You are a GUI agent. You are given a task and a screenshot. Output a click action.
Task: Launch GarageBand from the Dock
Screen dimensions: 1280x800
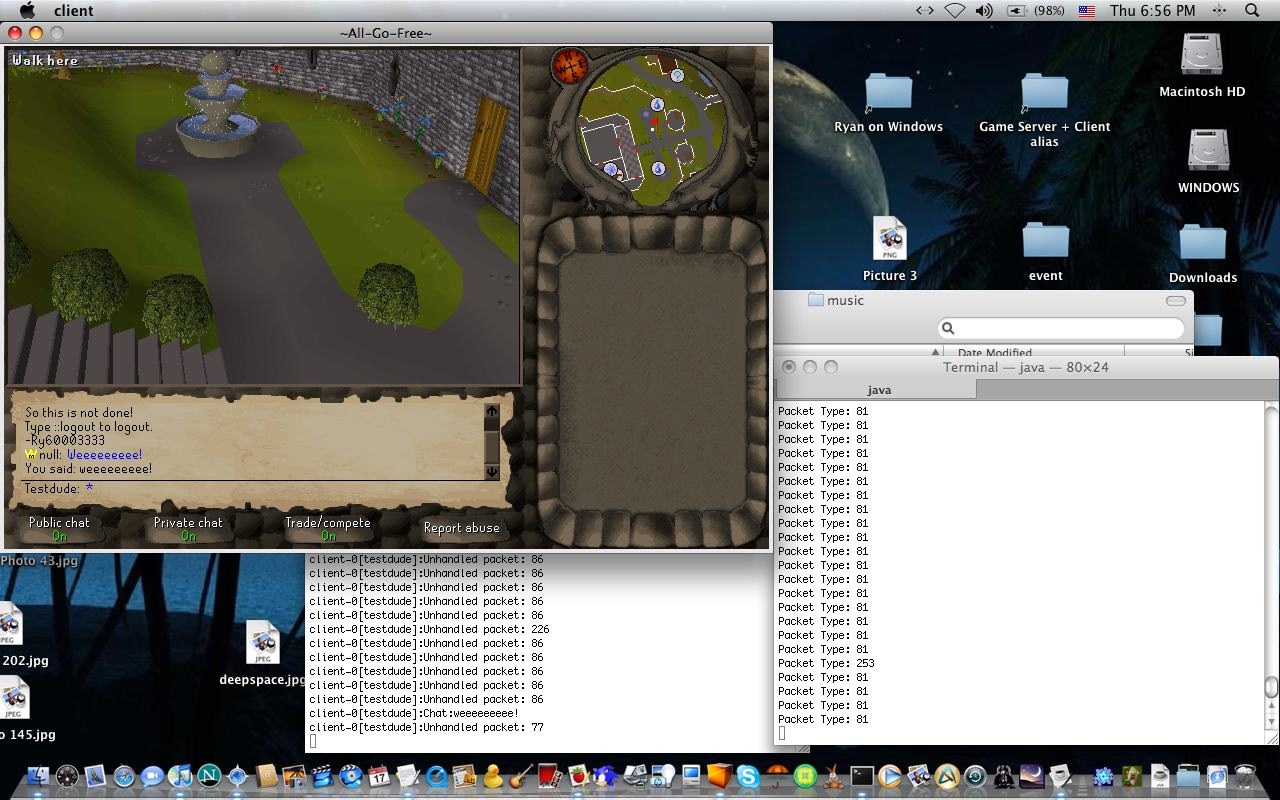tap(521, 776)
